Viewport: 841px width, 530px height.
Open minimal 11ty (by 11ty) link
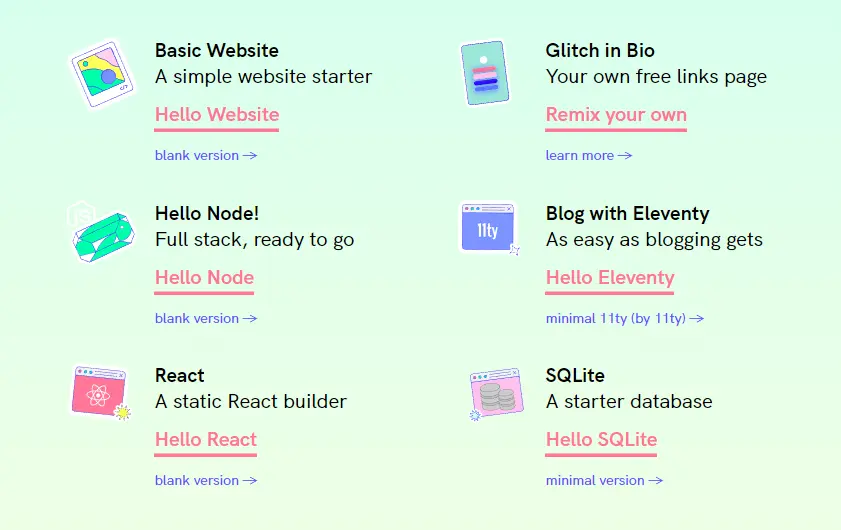click(x=624, y=318)
